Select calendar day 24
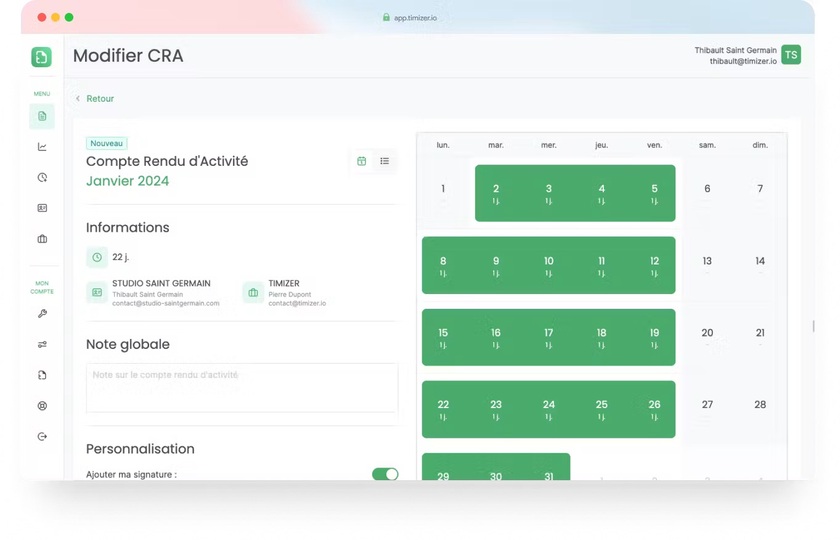The width and height of the screenshot is (840, 540). pyautogui.click(x=549, y=409)
